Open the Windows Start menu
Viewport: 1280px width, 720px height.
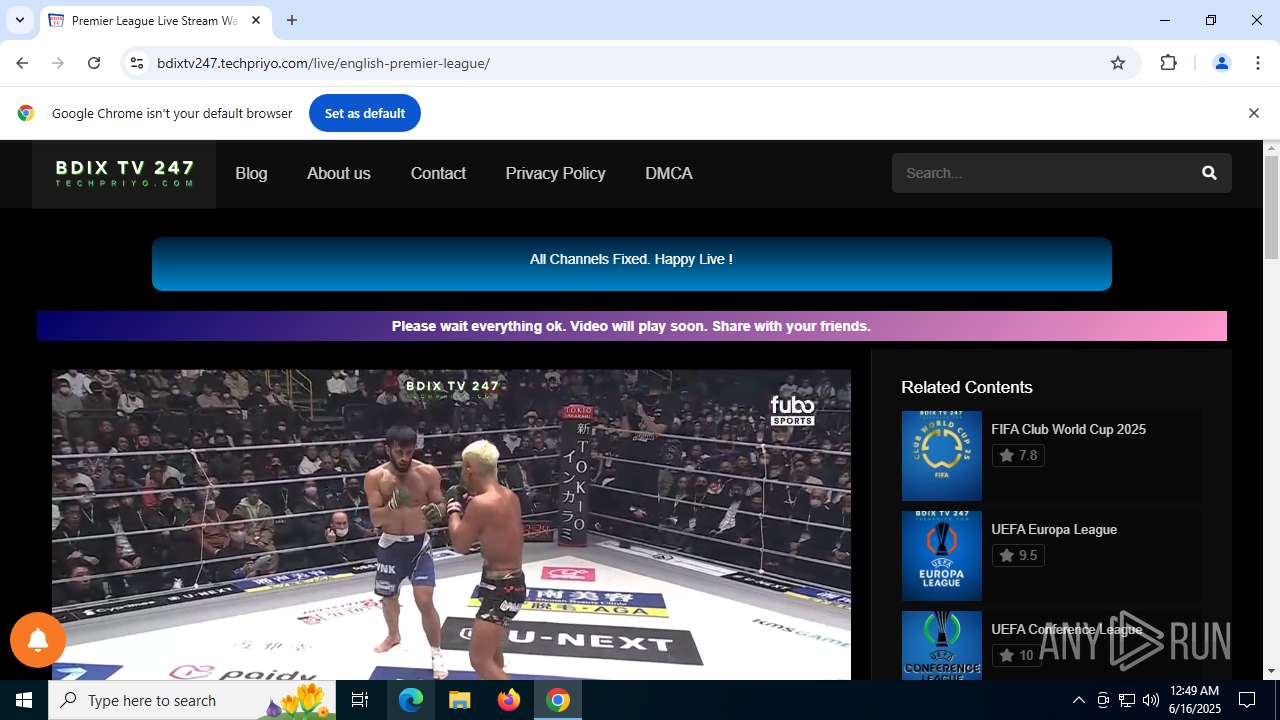[x=24, y=700]
